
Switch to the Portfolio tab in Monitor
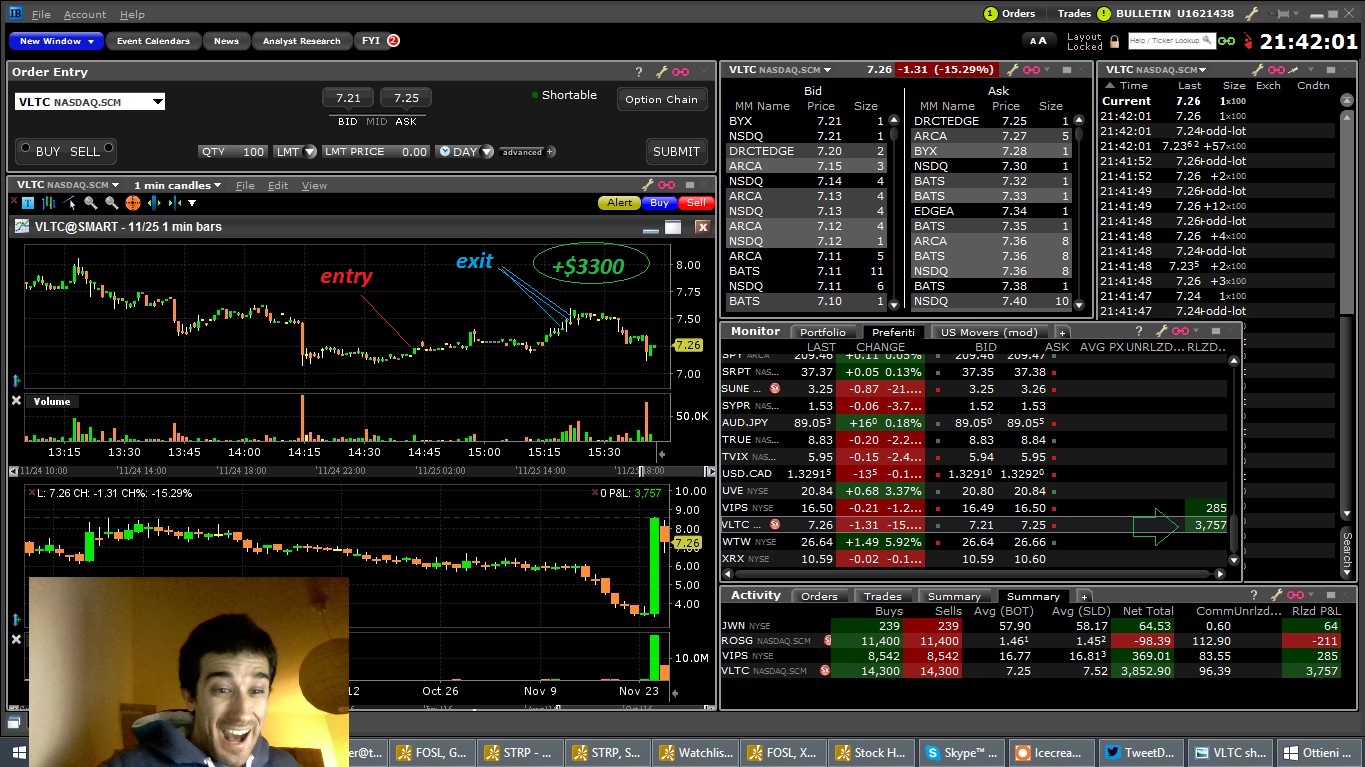(x=823, y=332)
